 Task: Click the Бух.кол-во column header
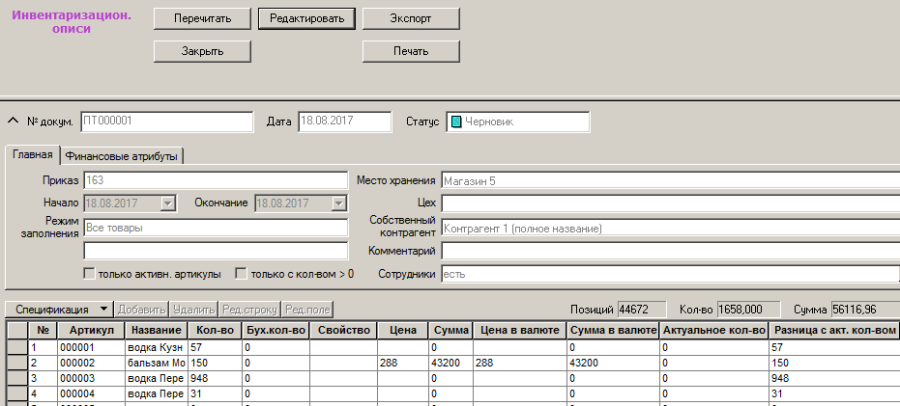click(x=276, y=330)
